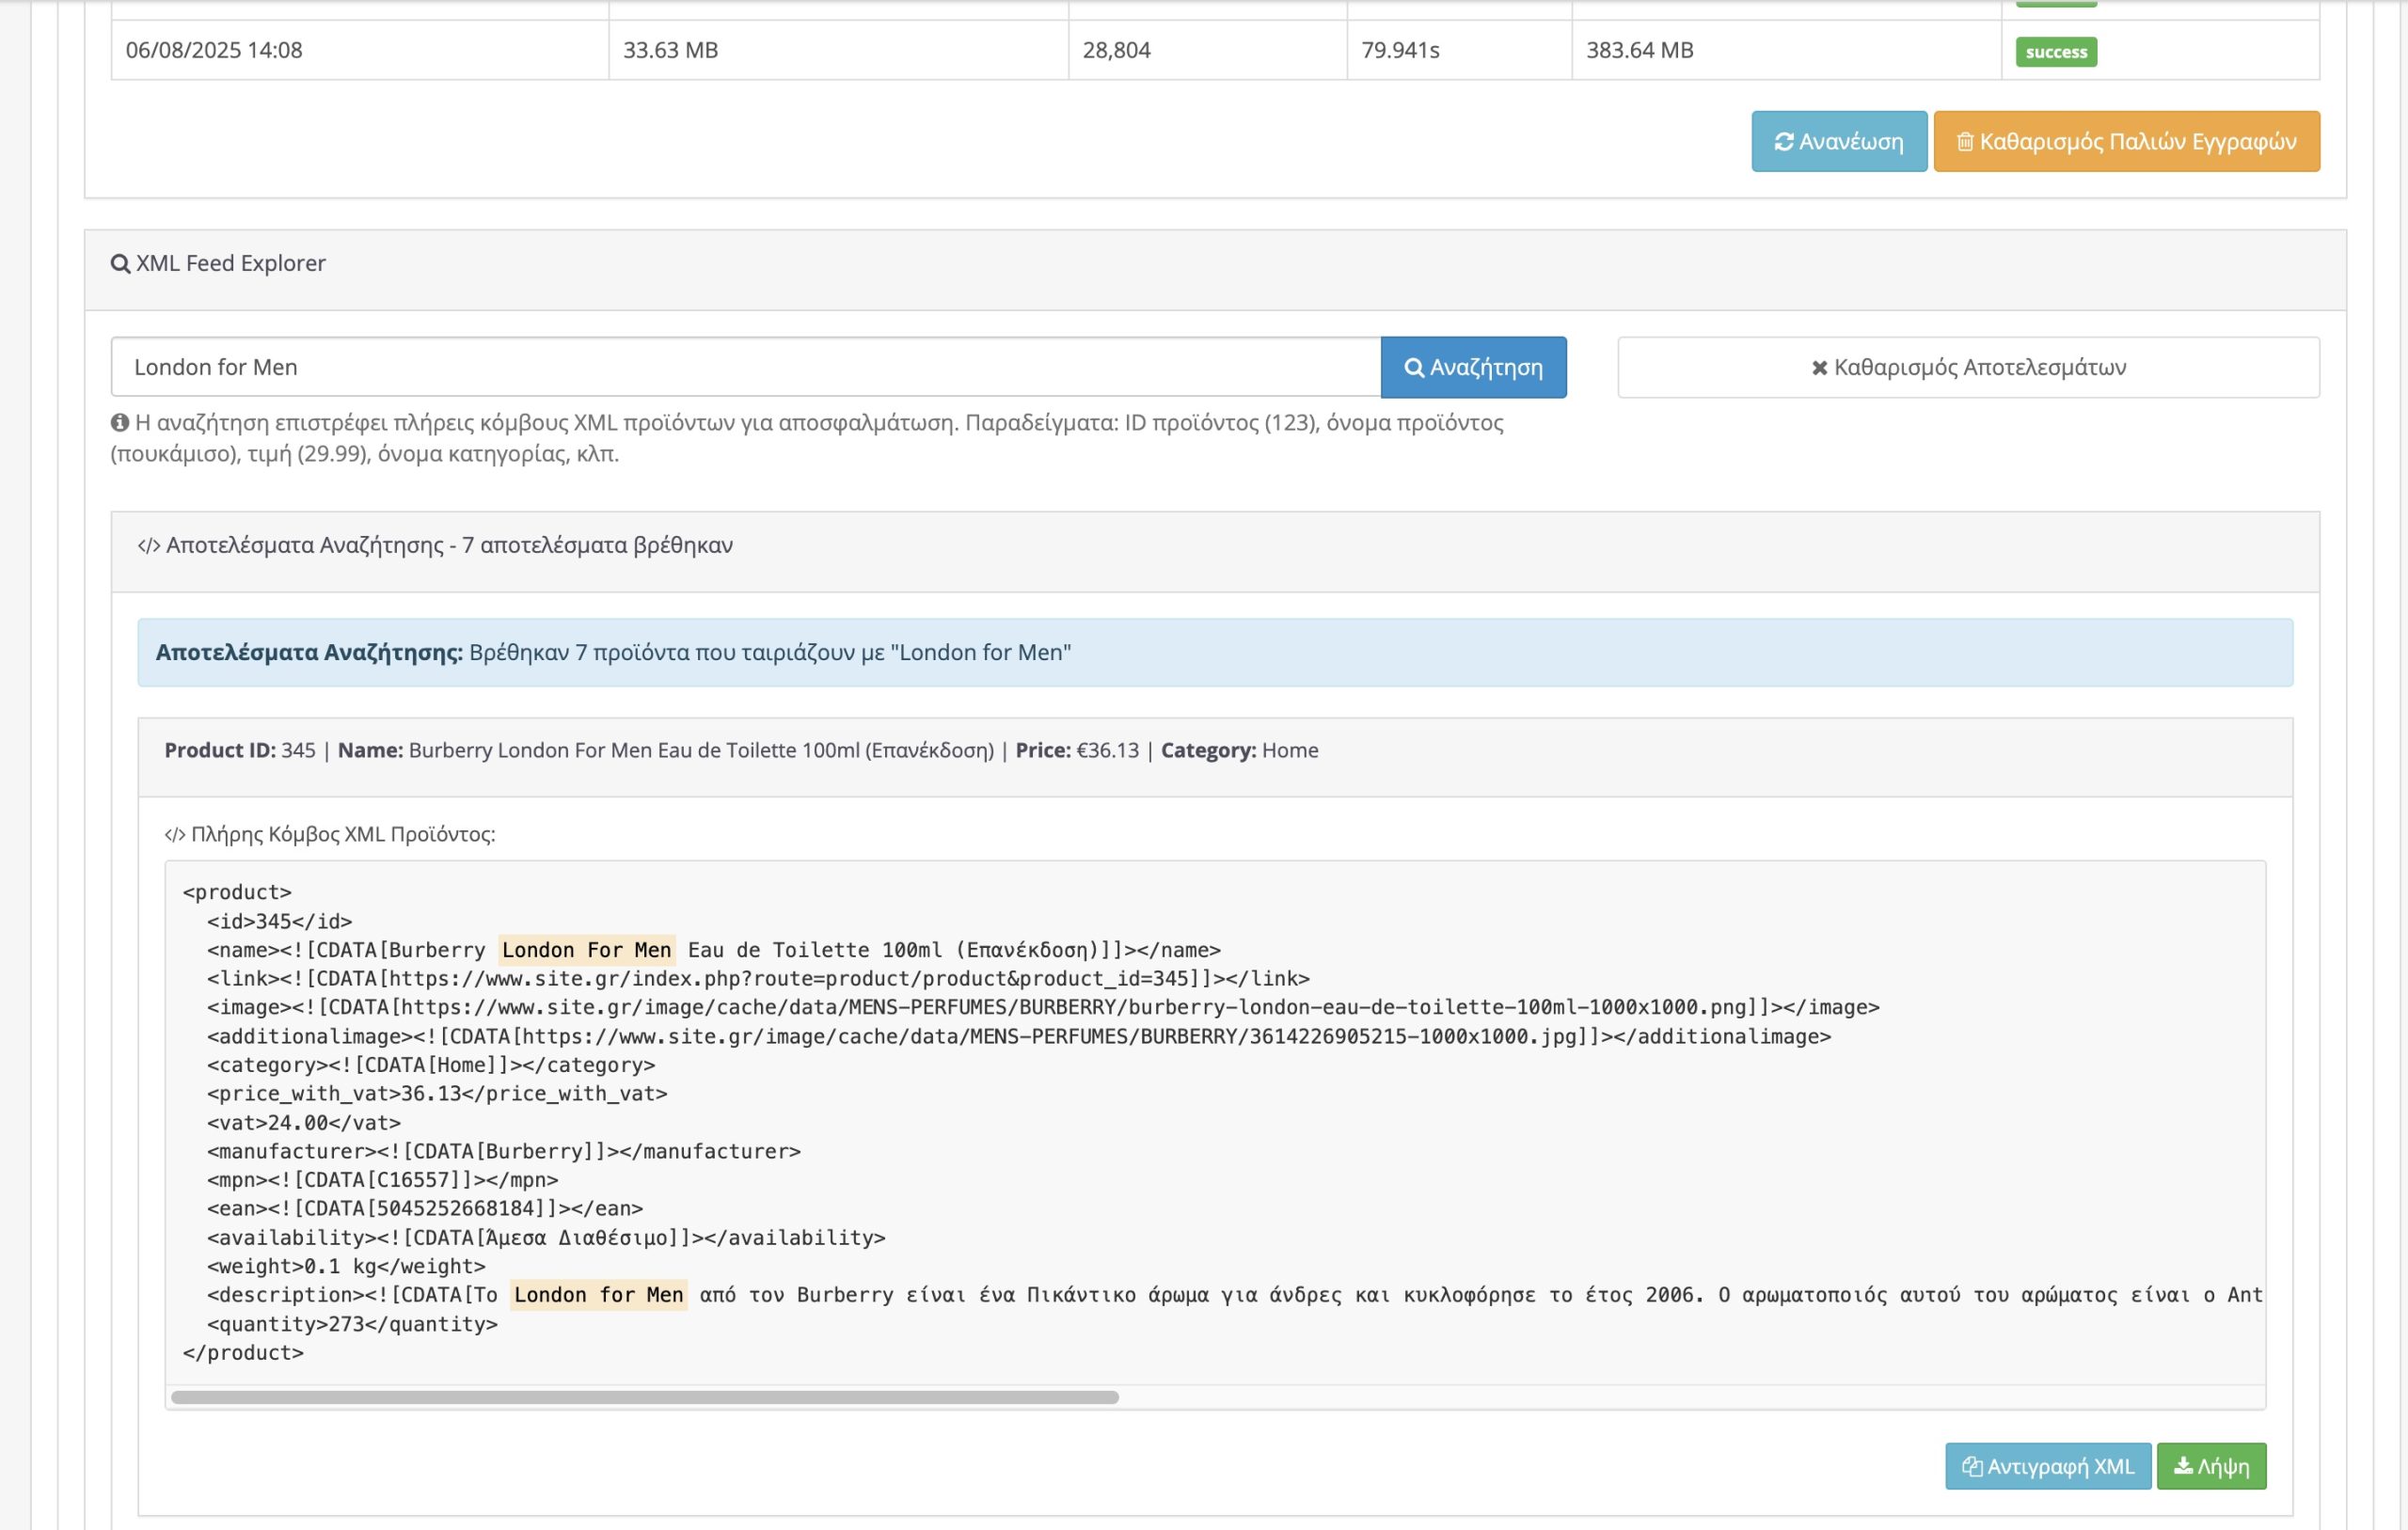Click the <price_with_vat>36.13 line
Image resolution: width=2408 pixels, height=1530 pixels.
(x=437, y=1094)
